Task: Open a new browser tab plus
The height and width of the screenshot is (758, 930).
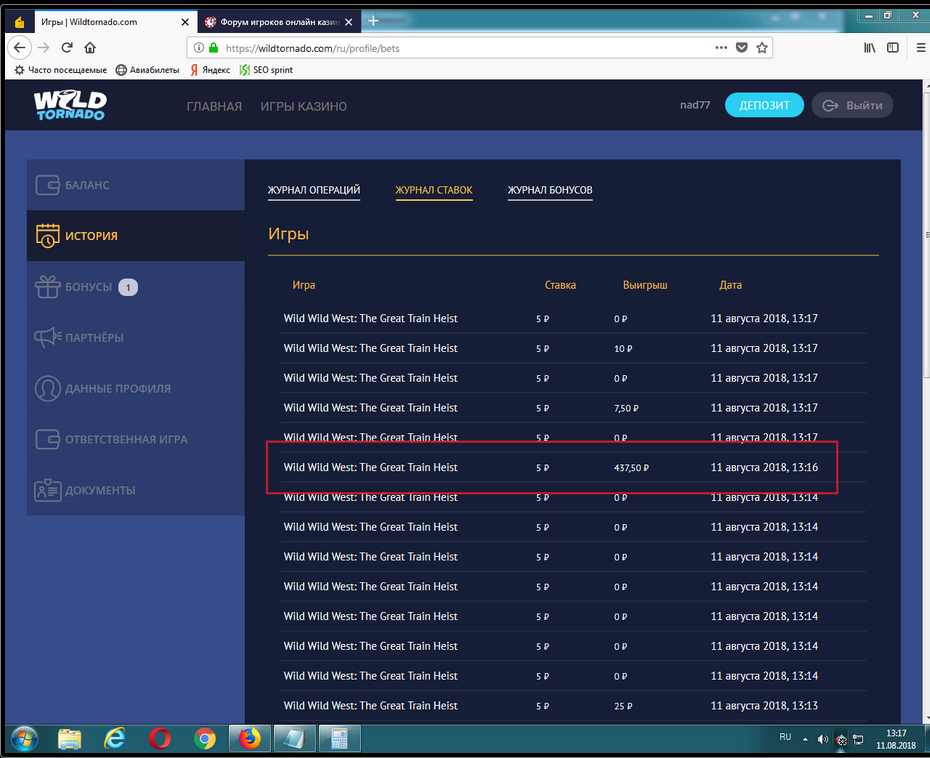Action: coord(373,21)
